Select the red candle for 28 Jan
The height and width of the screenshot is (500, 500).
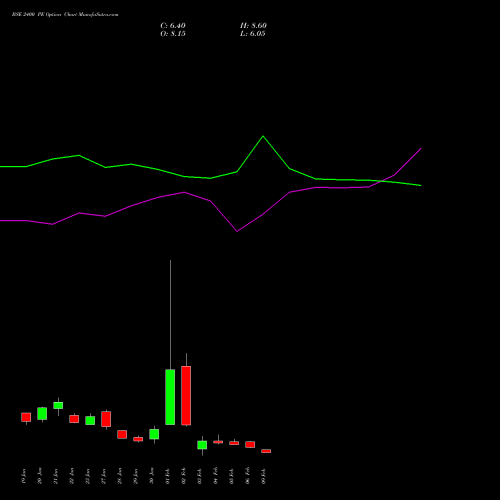(x=122, y=434)
